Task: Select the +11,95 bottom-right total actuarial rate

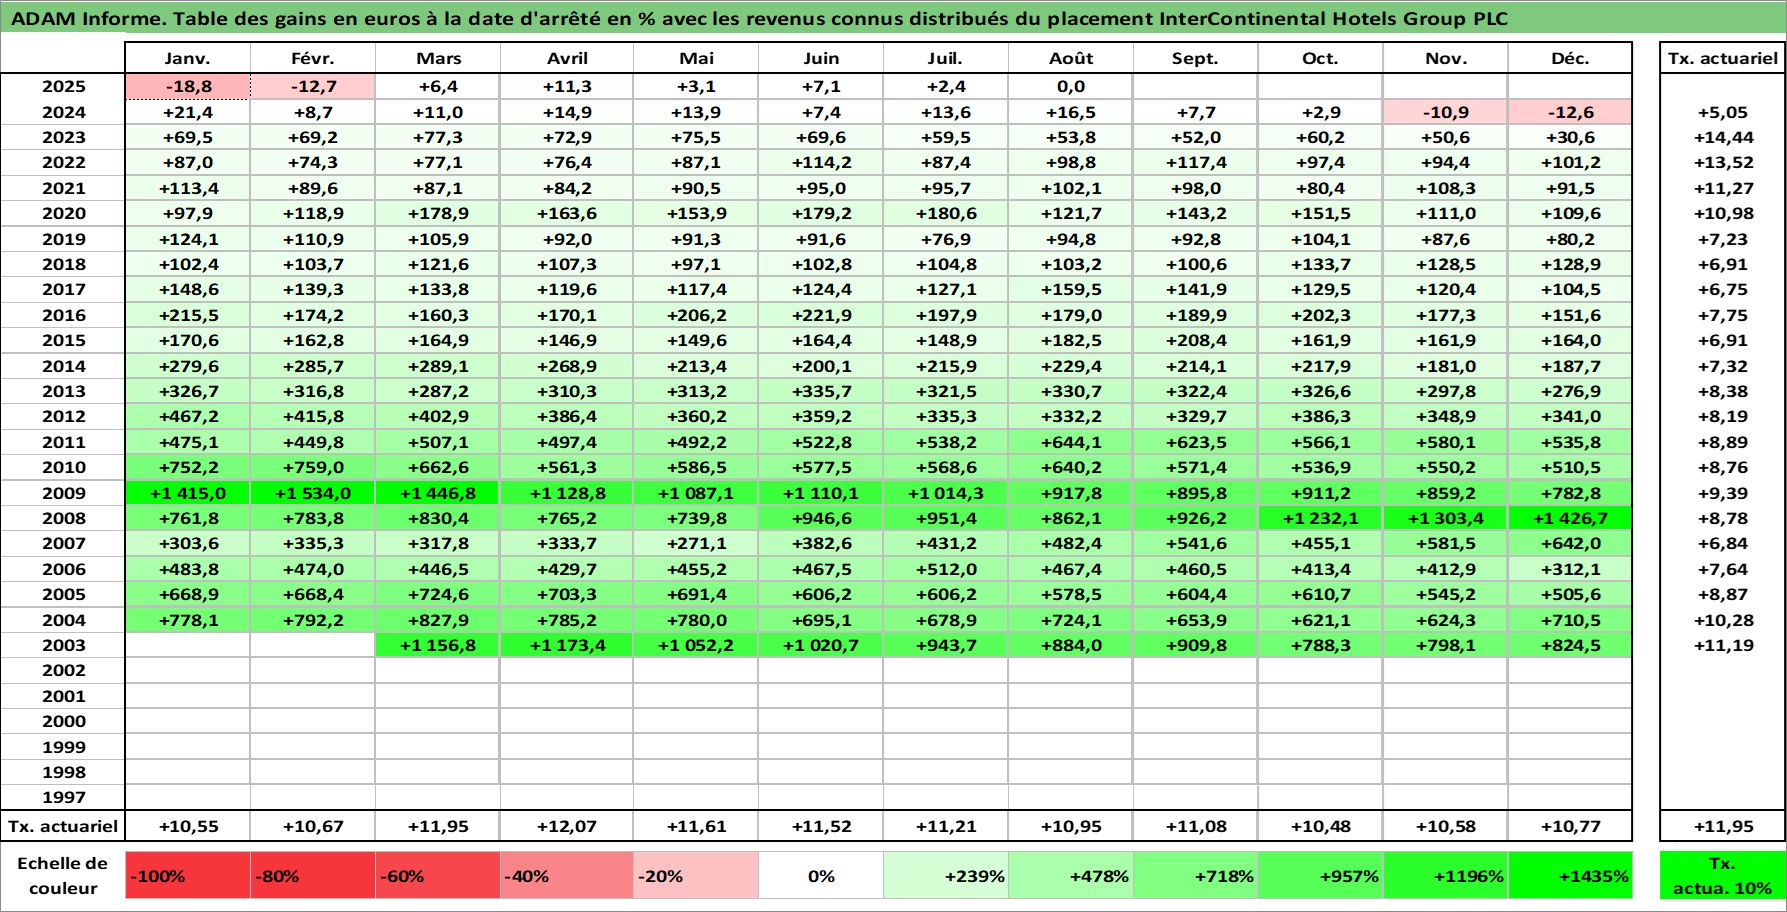Action: click(1722, 826)
